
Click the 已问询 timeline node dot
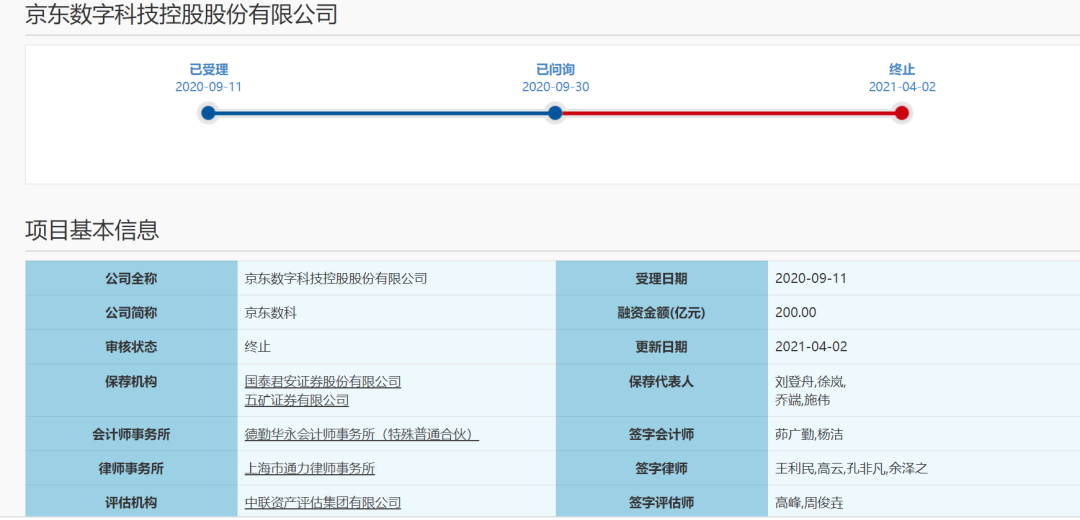(555, 113)
